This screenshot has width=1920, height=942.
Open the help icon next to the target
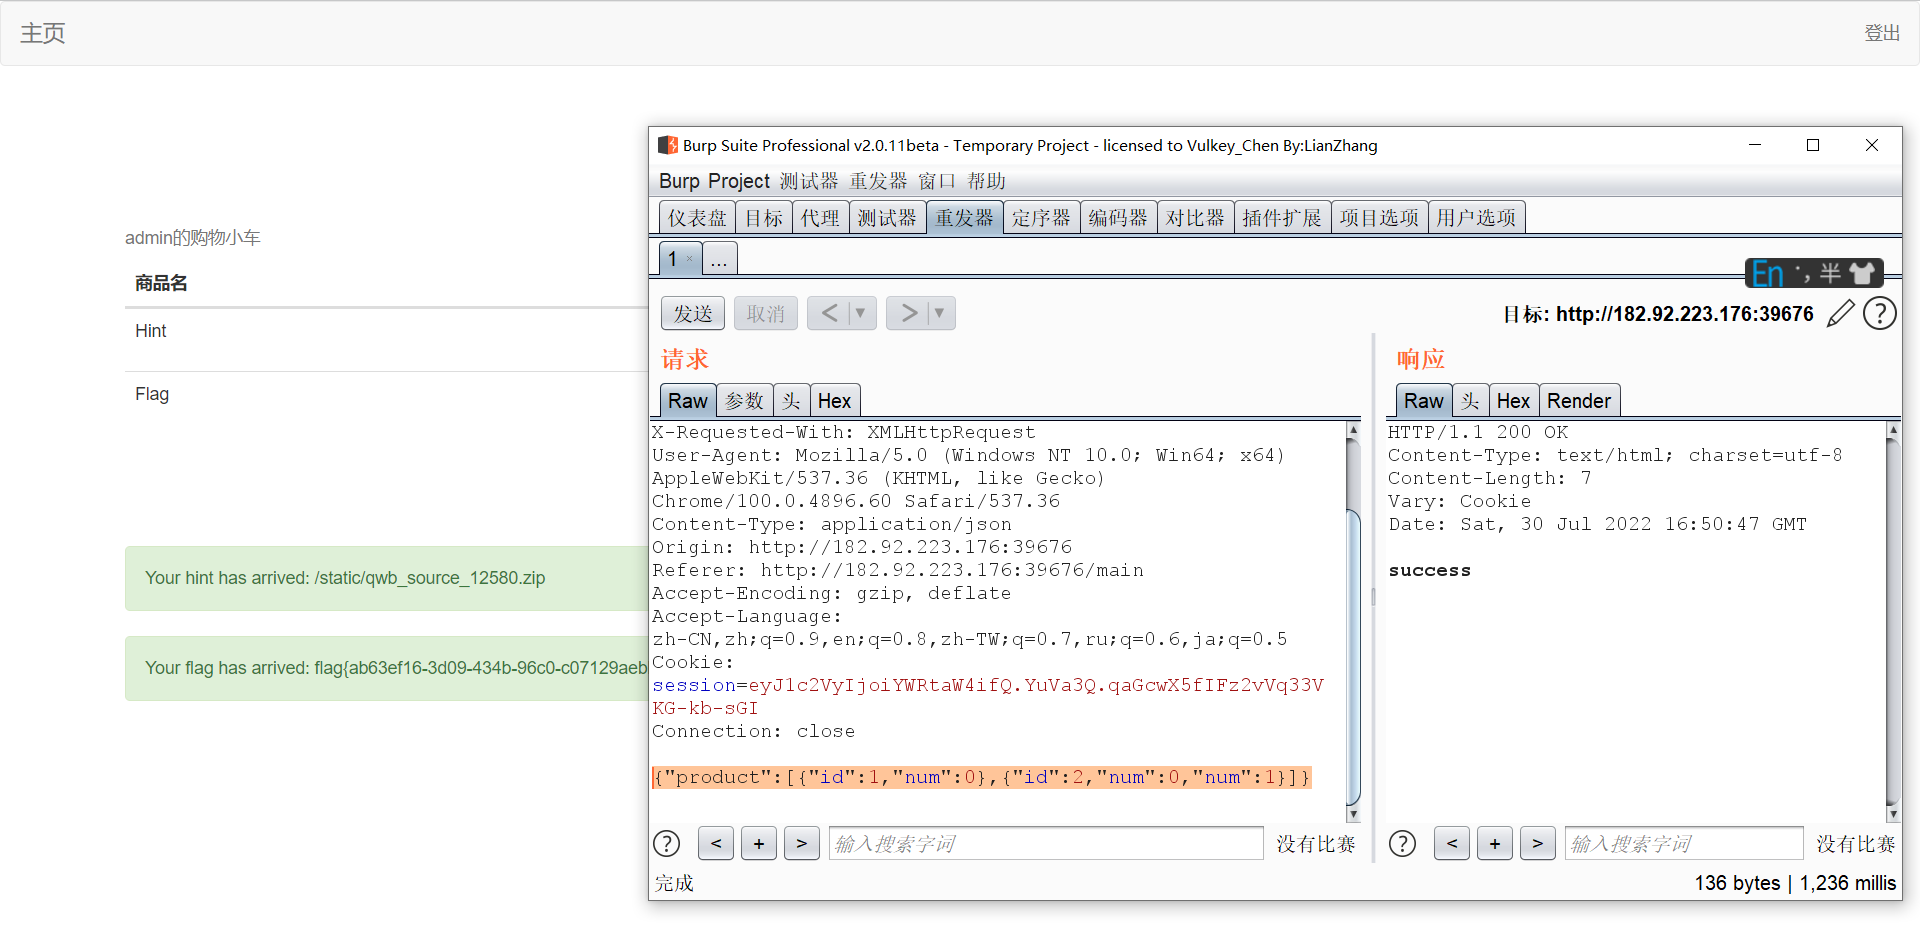point(1880,314)
